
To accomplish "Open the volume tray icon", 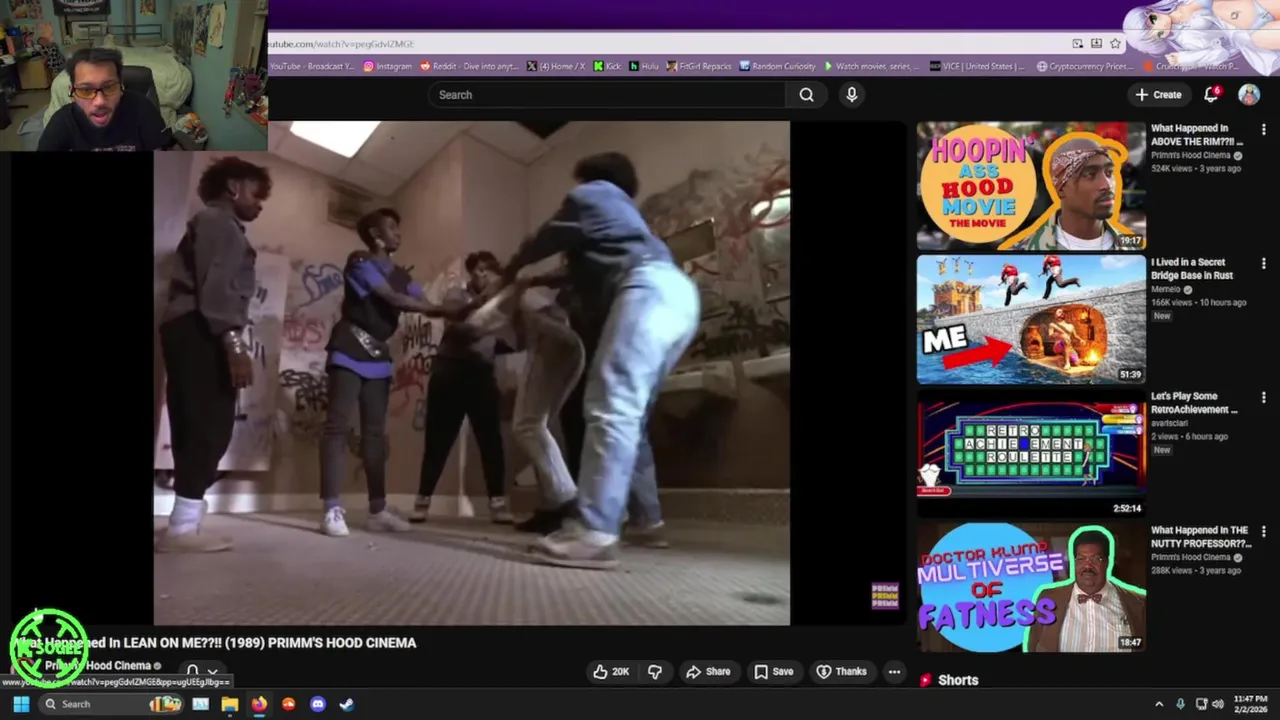I will coord(1220,704).
